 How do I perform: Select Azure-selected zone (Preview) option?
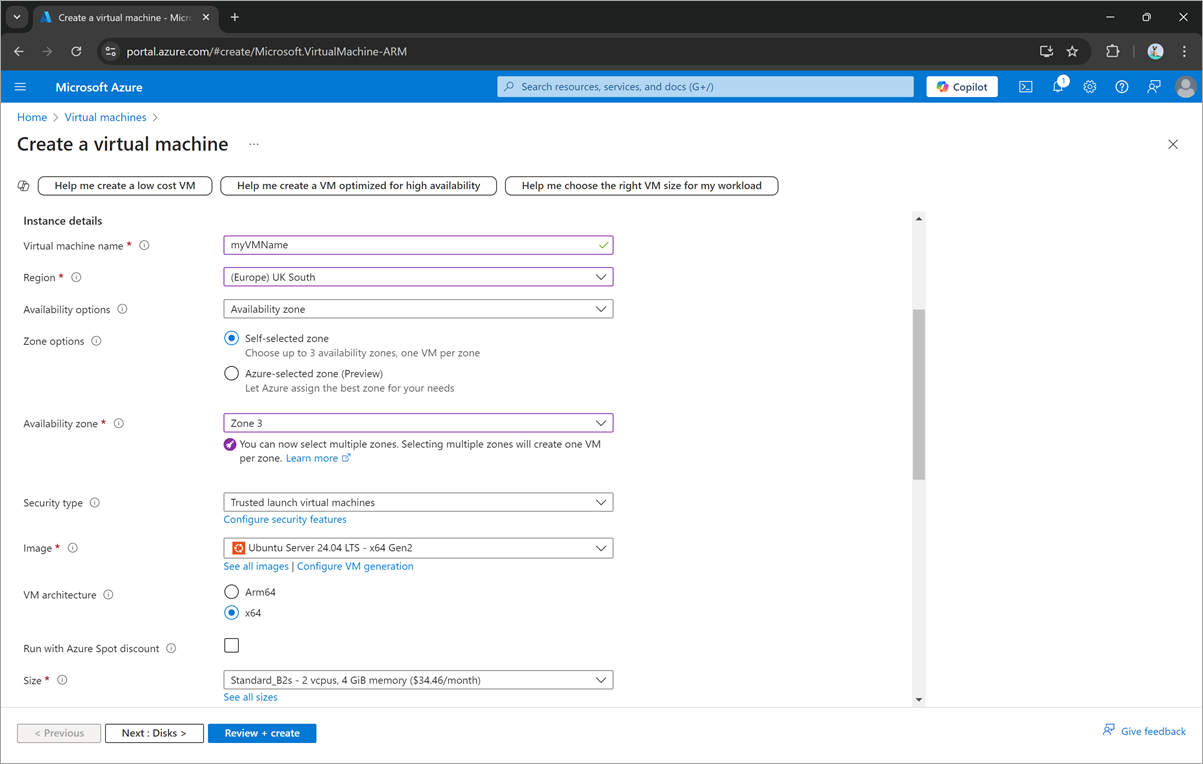232,374
